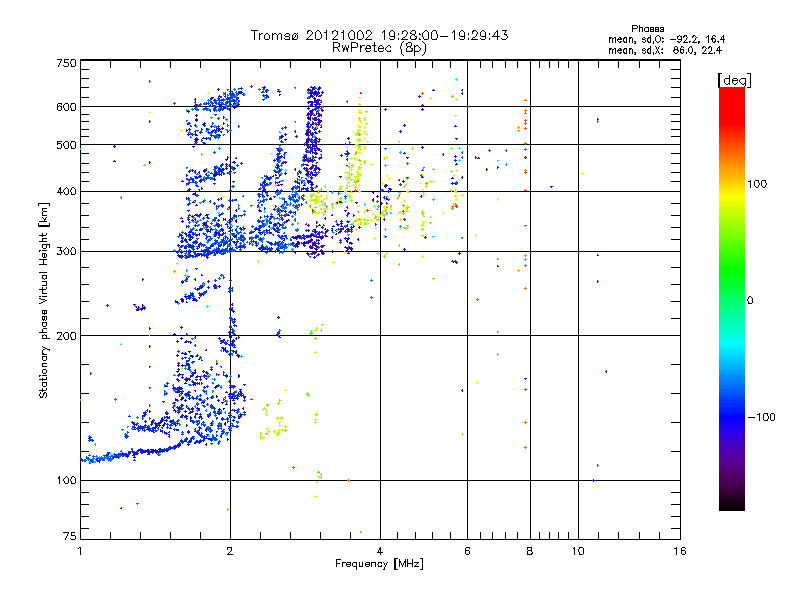Click the 'mean, sd,X: 86.0, 22.4' statistic
The width and height of the screenshot is (800, 600).
pos(665,50)
